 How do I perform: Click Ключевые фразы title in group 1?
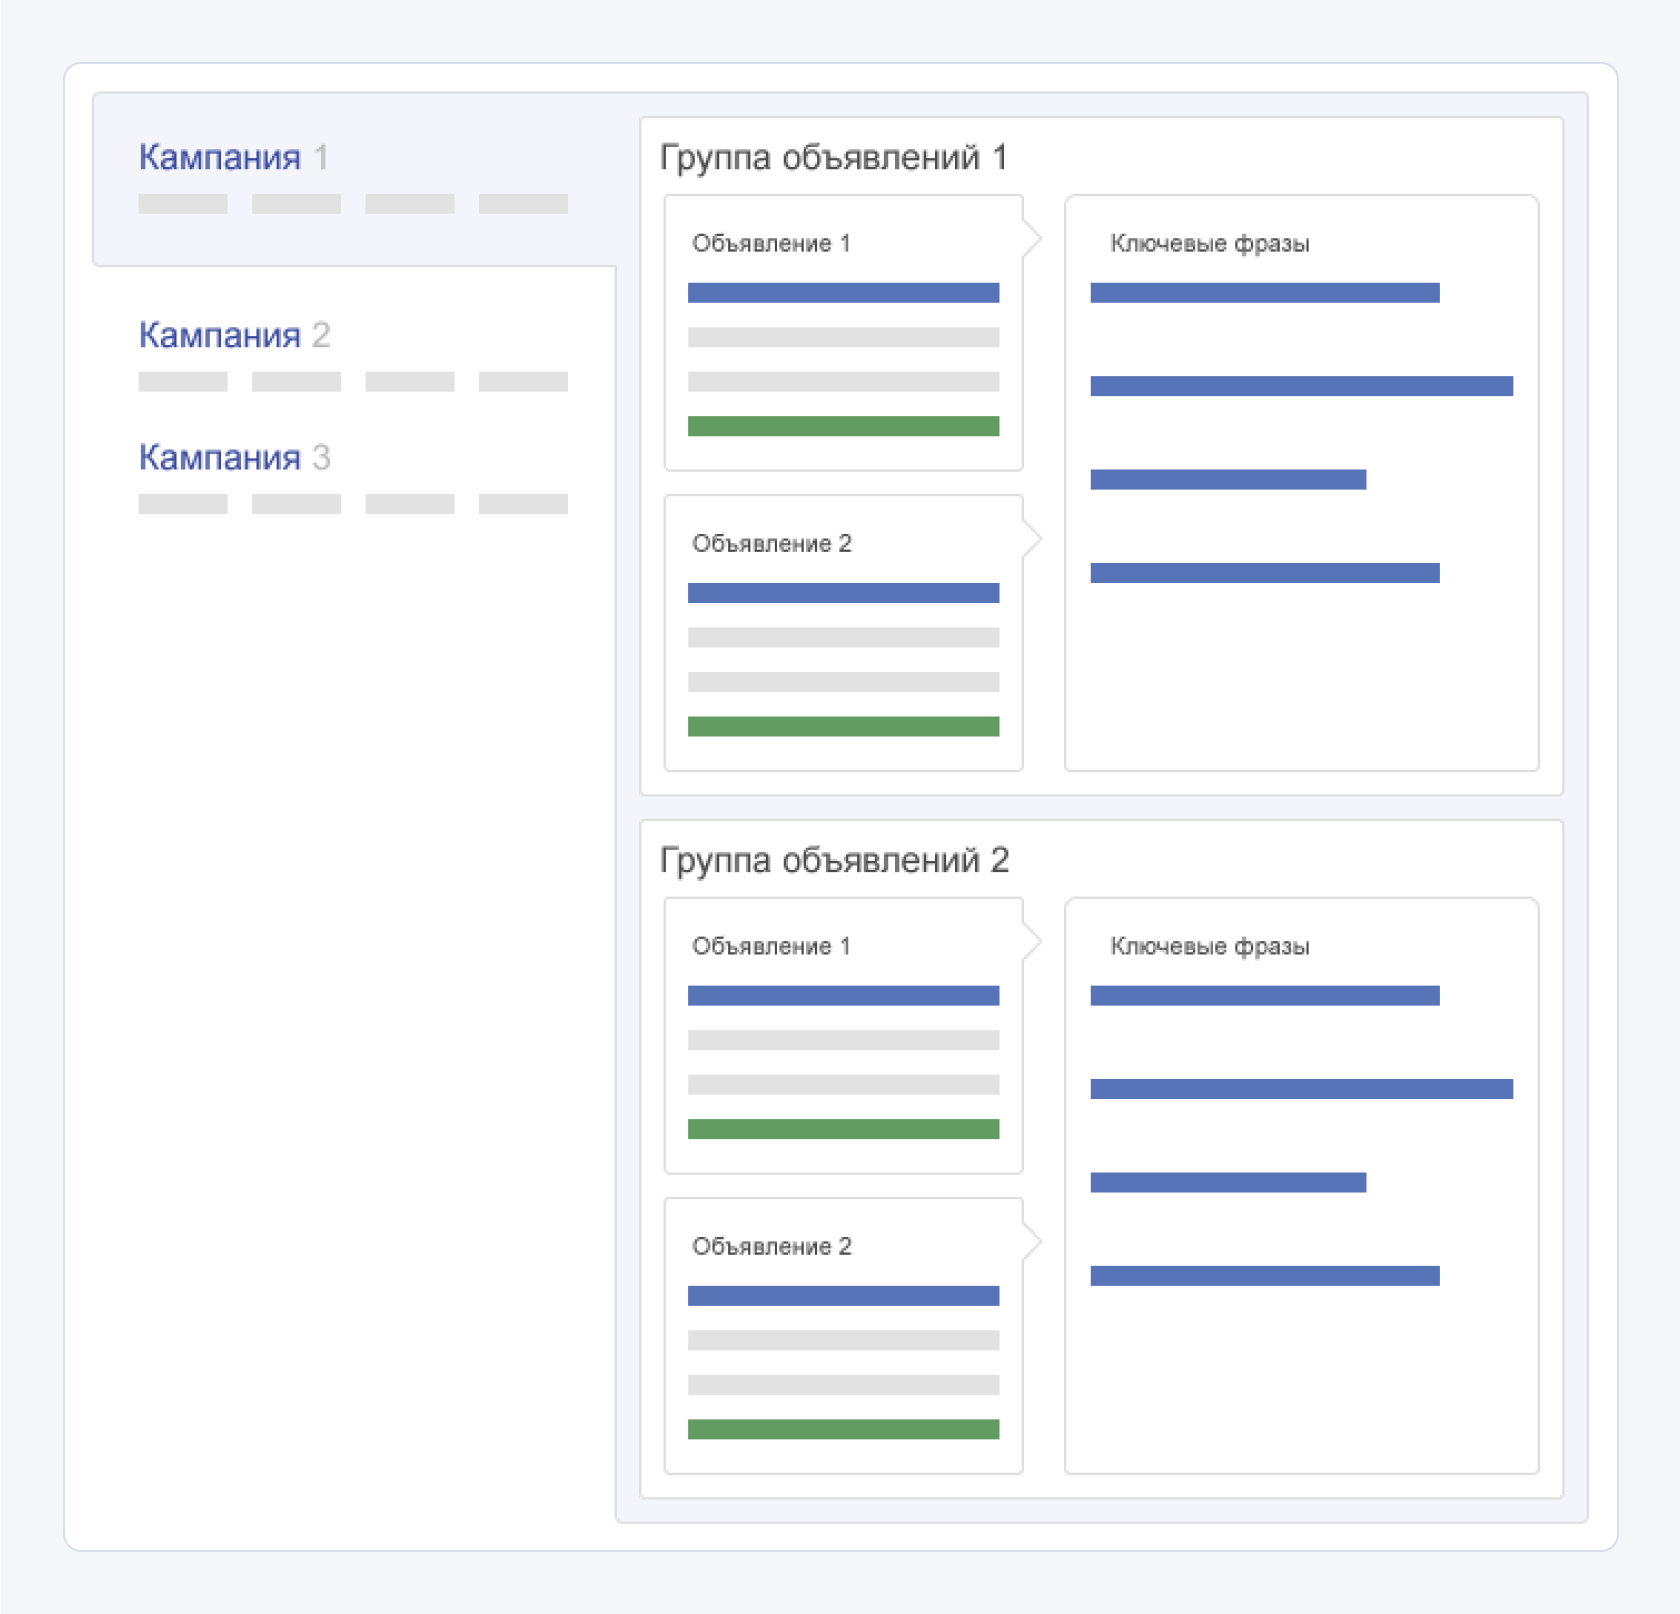[1209, 244]
